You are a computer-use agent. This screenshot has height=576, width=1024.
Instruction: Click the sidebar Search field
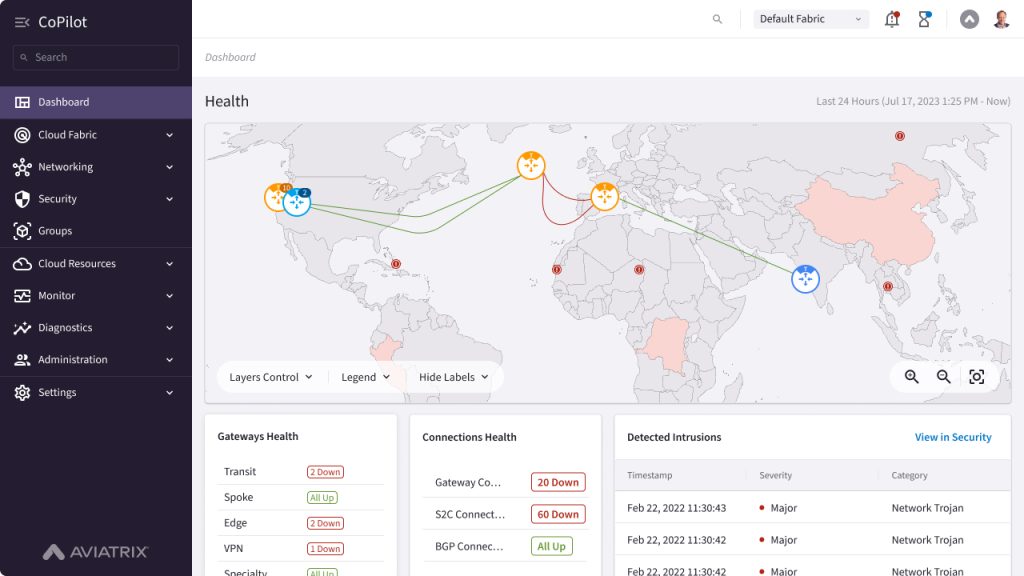(x=96, y=58)
